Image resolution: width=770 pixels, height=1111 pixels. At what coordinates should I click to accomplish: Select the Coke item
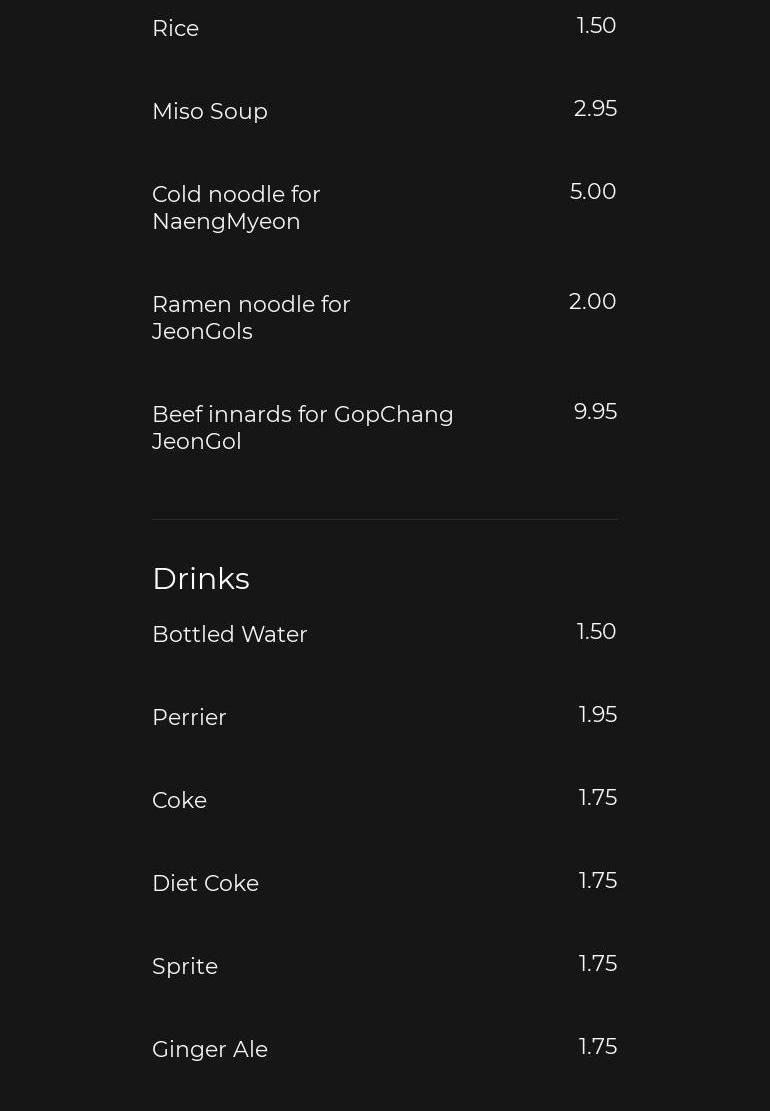click(179, 800)
